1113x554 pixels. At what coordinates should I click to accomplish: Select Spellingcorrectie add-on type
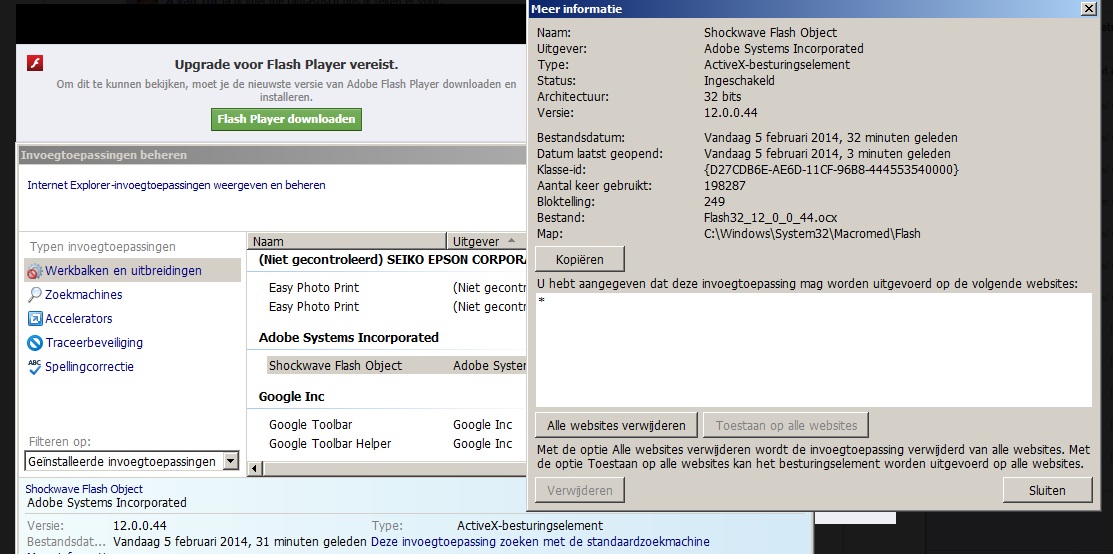click(x=89, y=367)
